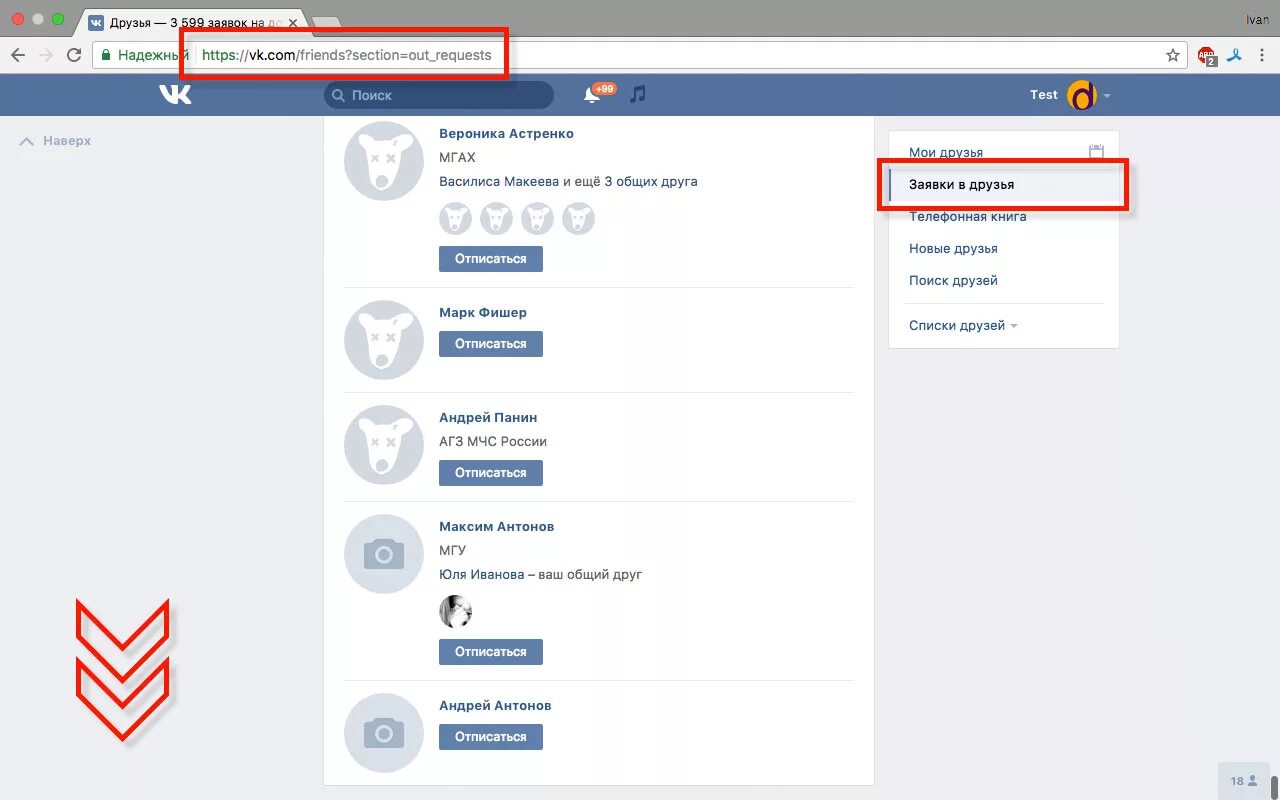Click Отписаться under Андрей Антонов

tap(490, 736)
